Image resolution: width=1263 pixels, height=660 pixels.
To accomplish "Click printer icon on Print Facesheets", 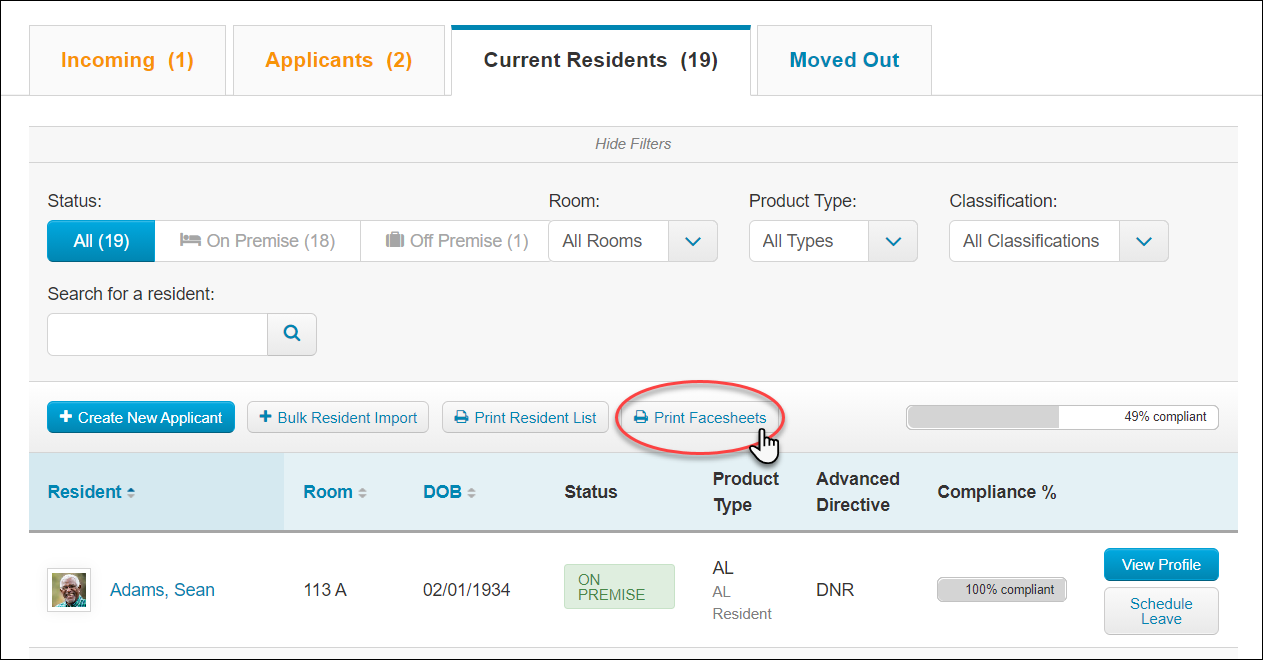I will click(641, 418).
